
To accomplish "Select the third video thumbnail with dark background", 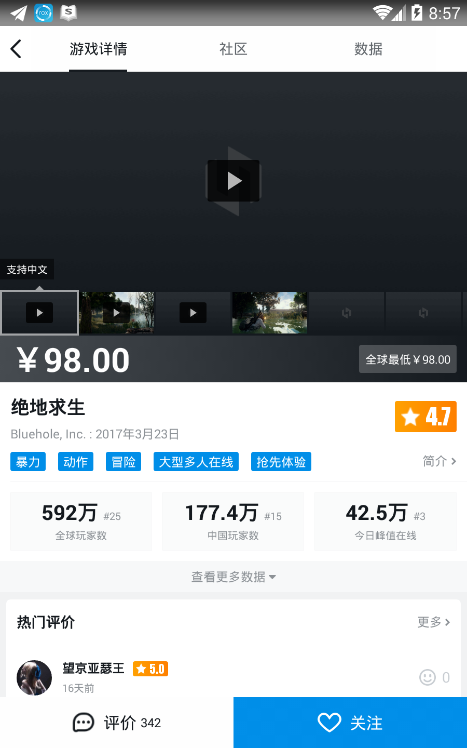I will point(193,312).
